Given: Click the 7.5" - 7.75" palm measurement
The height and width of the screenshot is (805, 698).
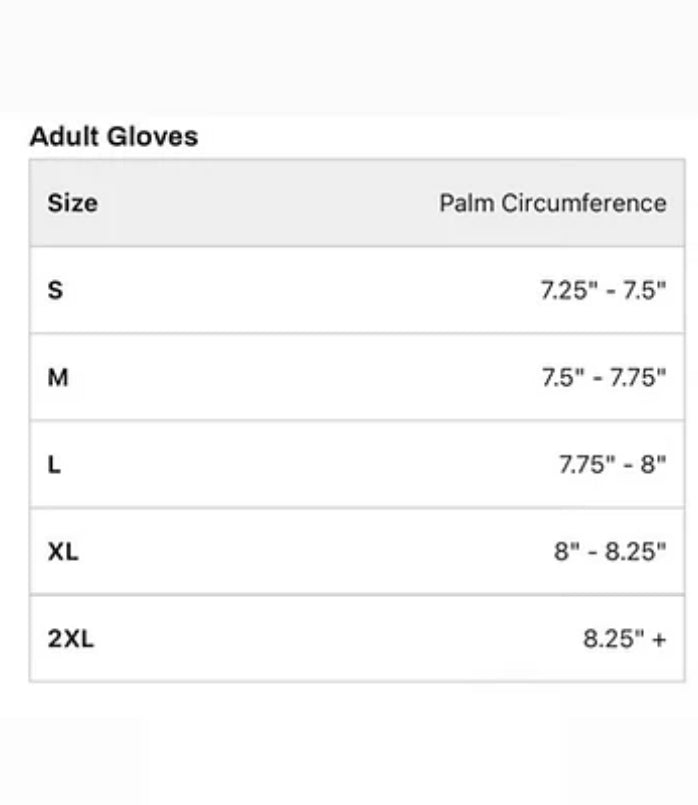Looking at the screenshot, I should coord(603,378).
